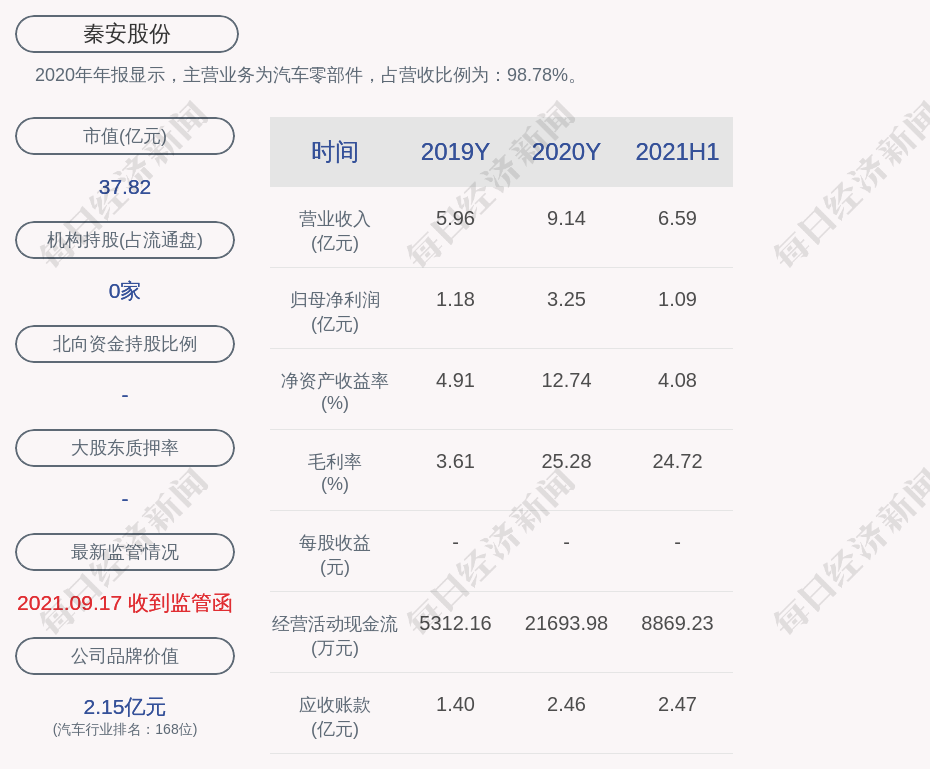Image resolution: width=930 pixels, height=769 pixels.
Task: Click cash flow value 8869.23
Action: 677,623
